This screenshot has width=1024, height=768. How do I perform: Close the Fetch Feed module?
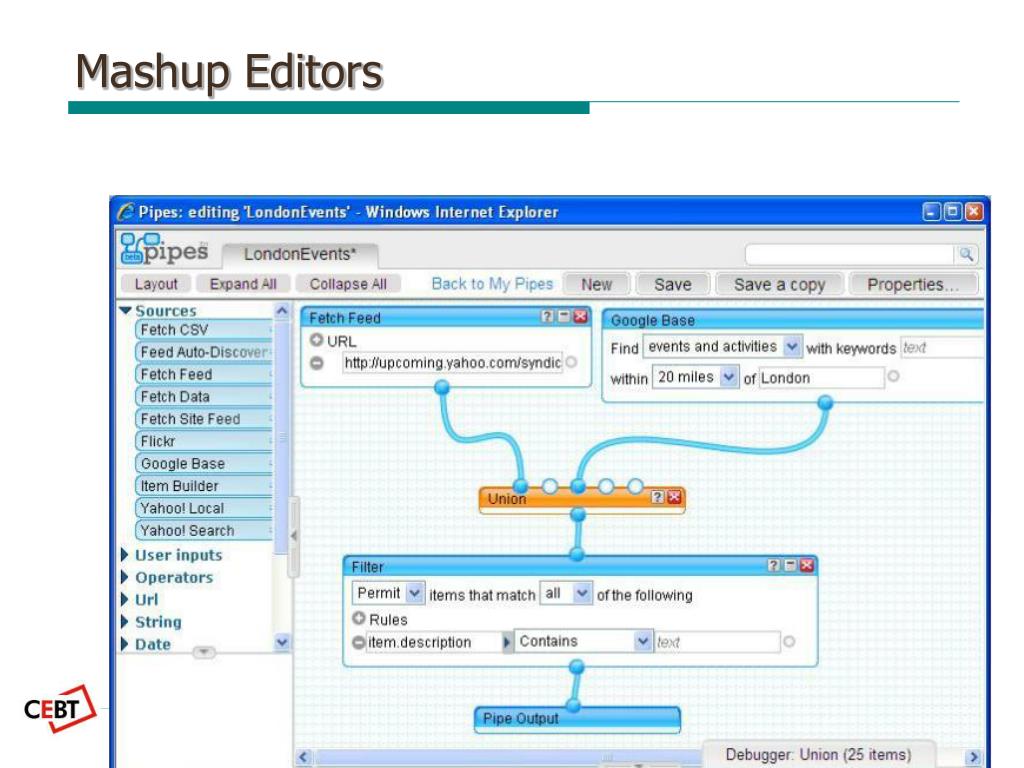pyautogui.click(x=580, y=317)
